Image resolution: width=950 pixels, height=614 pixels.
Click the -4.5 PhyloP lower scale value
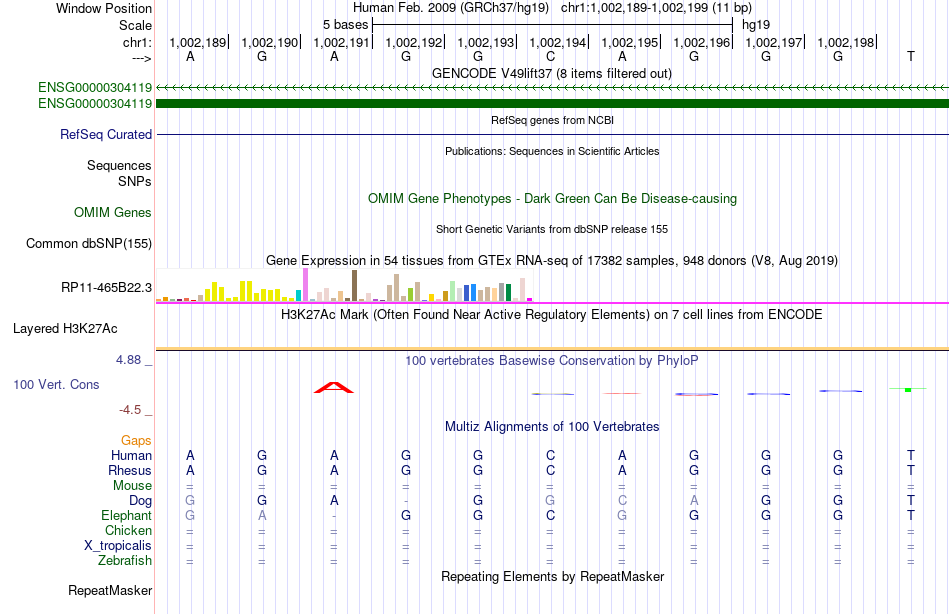tap(130, 410)
